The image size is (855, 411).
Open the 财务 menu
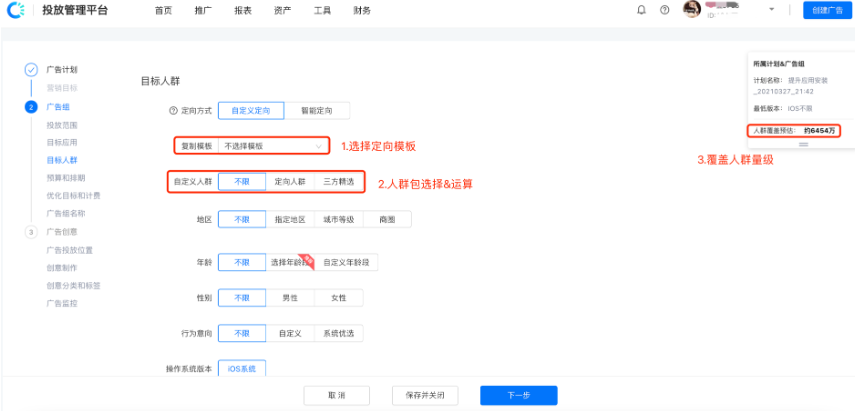(362, 10)
